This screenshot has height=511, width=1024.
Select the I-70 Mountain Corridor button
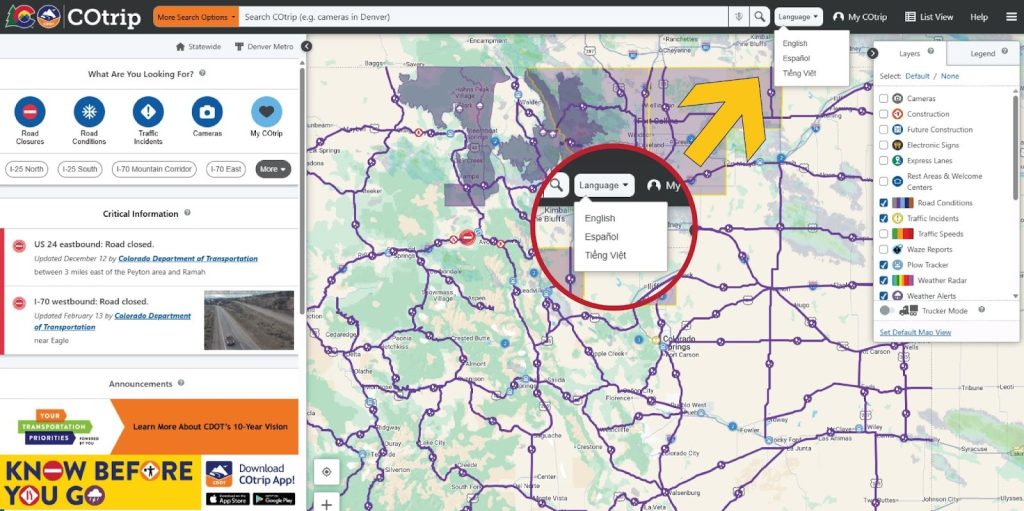tap(154, 169)
